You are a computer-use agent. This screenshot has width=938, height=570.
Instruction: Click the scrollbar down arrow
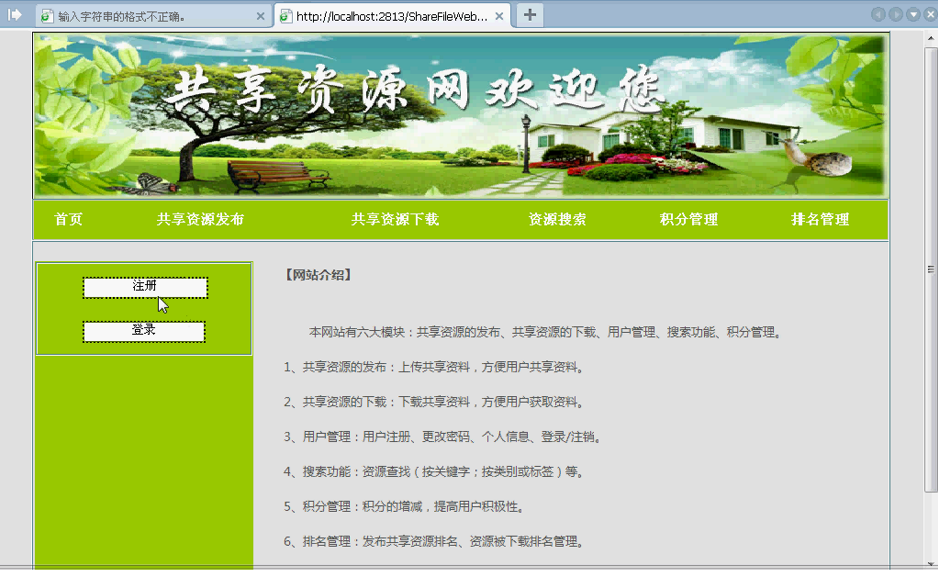930,563
